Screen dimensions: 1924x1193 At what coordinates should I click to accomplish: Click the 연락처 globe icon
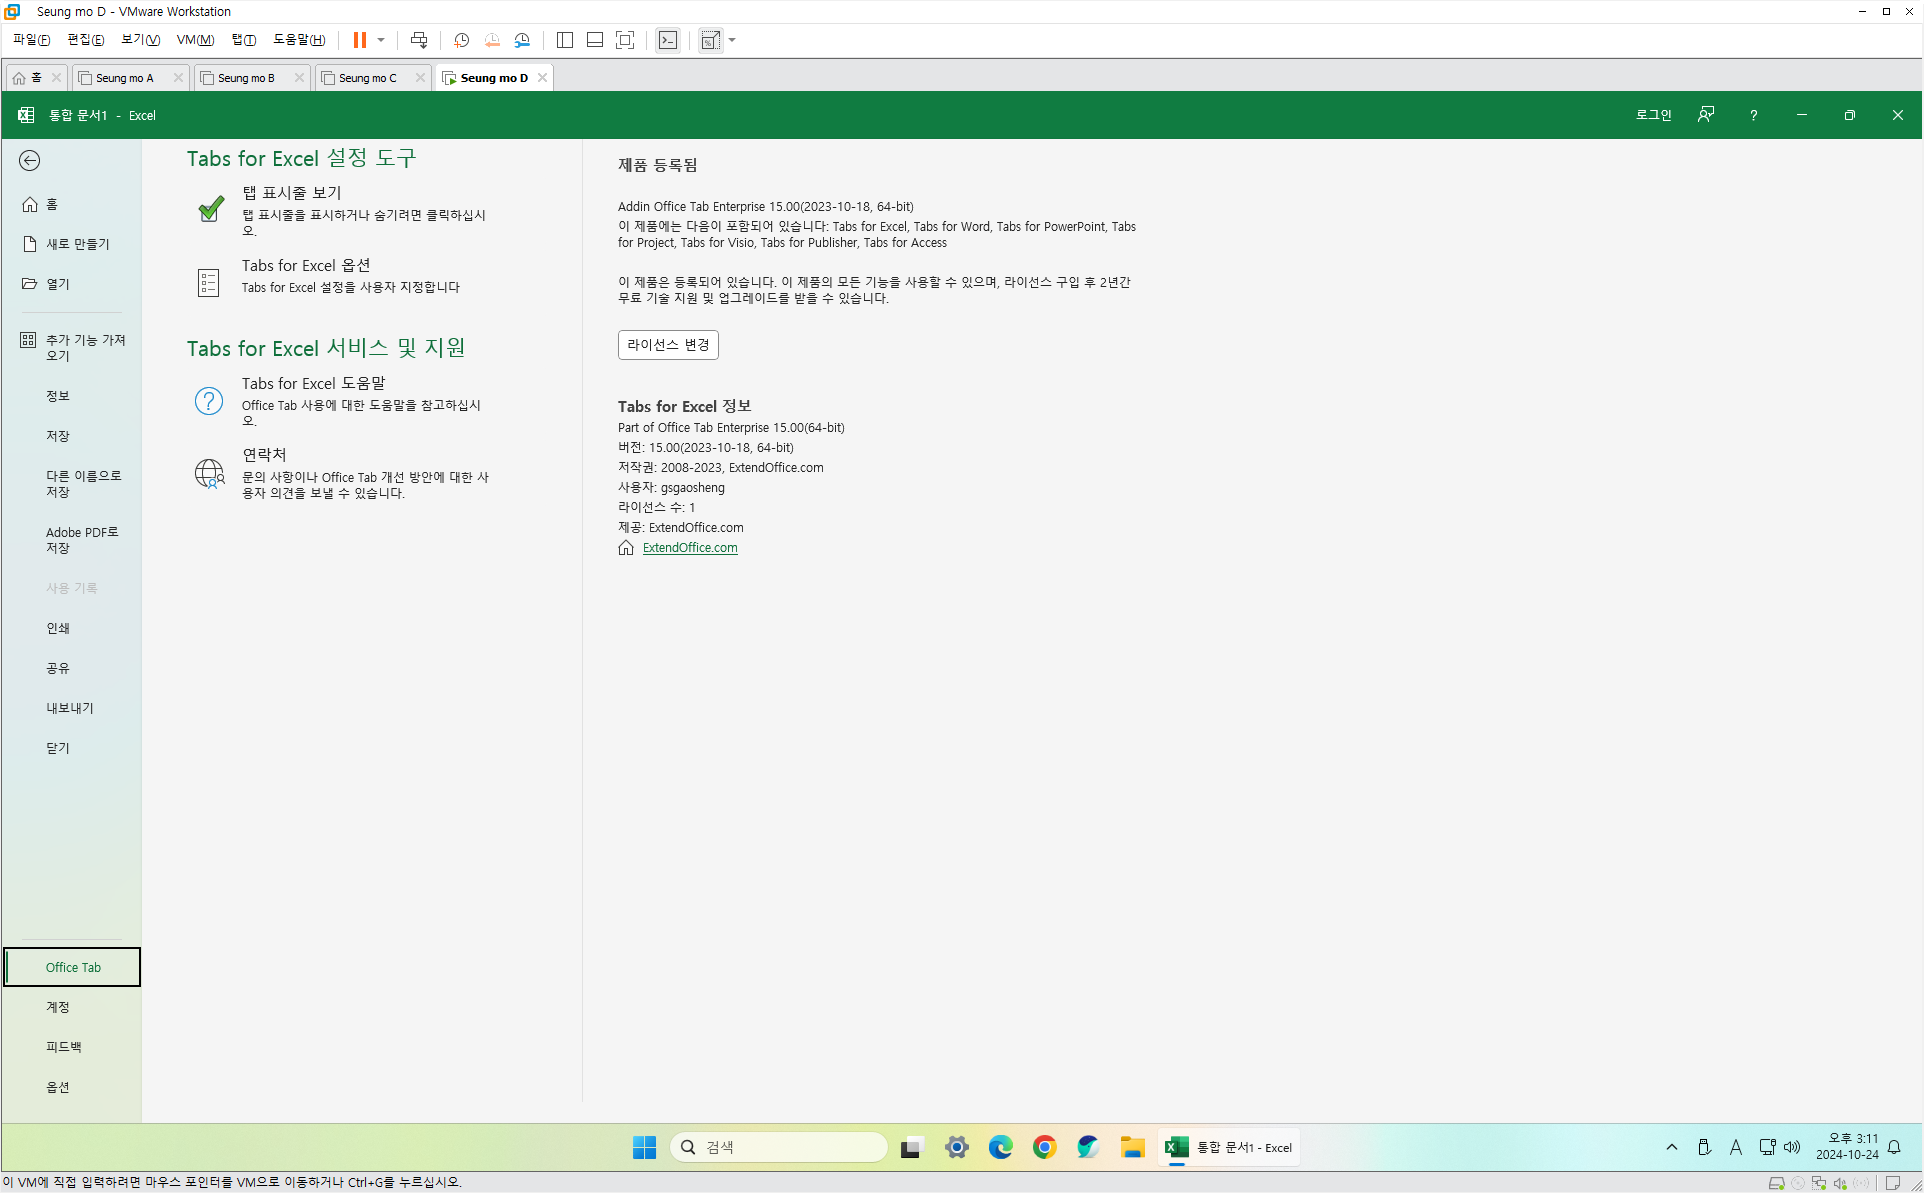pyautogui.click(x=209, y=473)
